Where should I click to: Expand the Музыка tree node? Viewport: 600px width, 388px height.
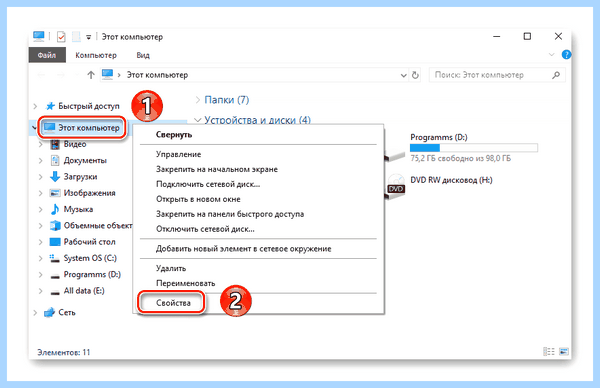pos(41,209)
